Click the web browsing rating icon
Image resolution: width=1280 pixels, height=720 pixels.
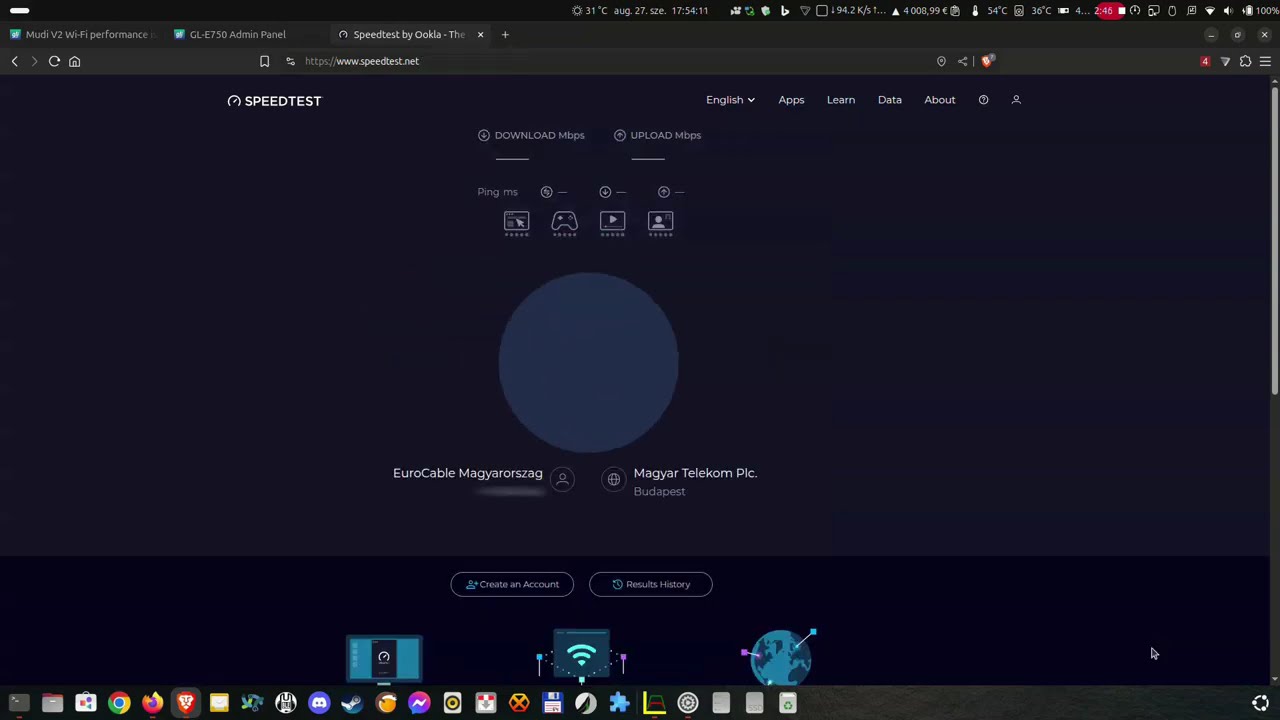(516, 223)
